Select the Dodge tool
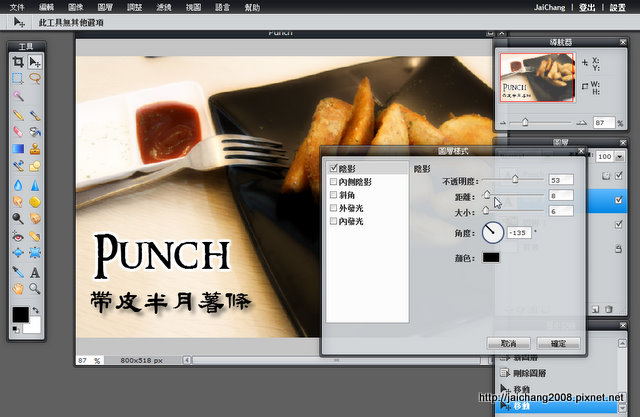Viewport: 640px width, 417px height. pyautogui.click(x=18, y=218)
